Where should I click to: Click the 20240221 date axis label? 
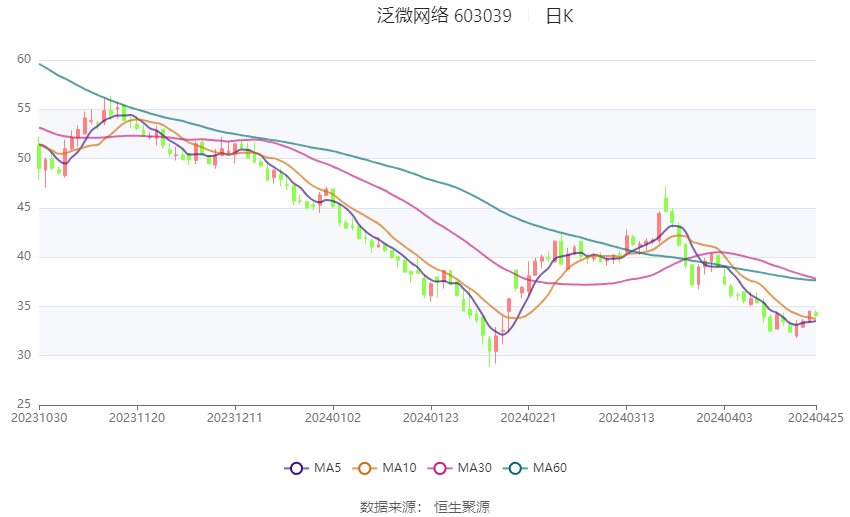(529, 418)
